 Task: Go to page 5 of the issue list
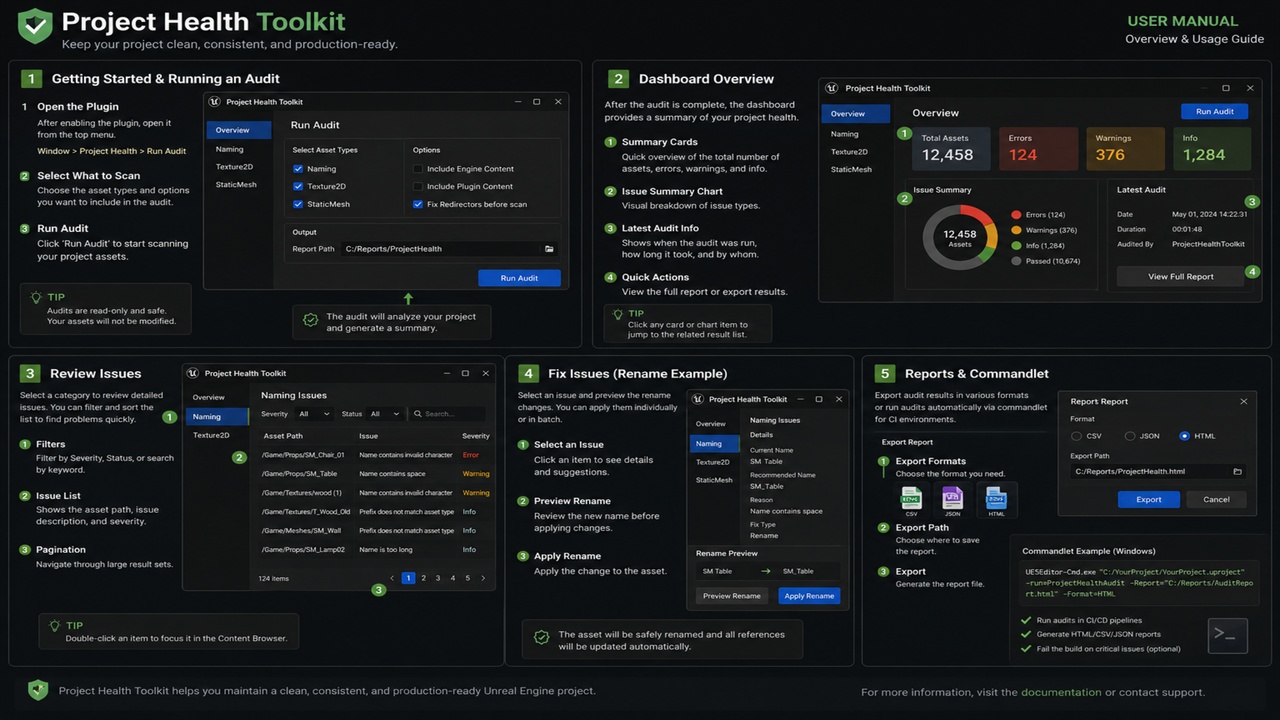point(468,578)
